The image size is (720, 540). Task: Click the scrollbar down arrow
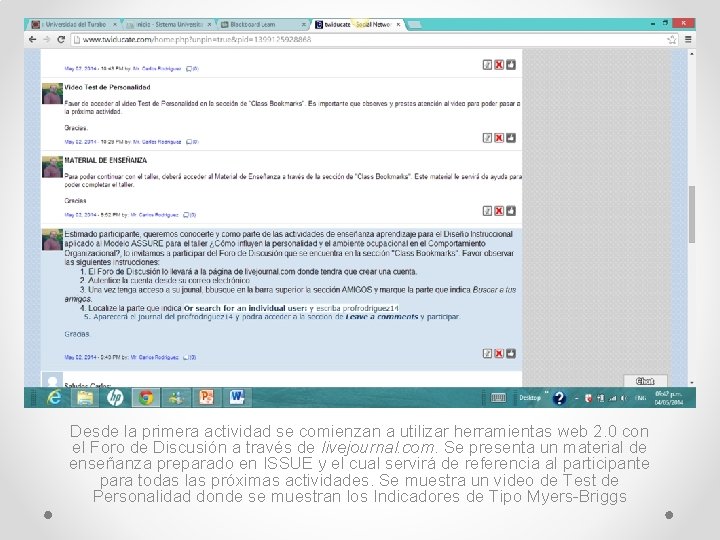click(692, 382)
